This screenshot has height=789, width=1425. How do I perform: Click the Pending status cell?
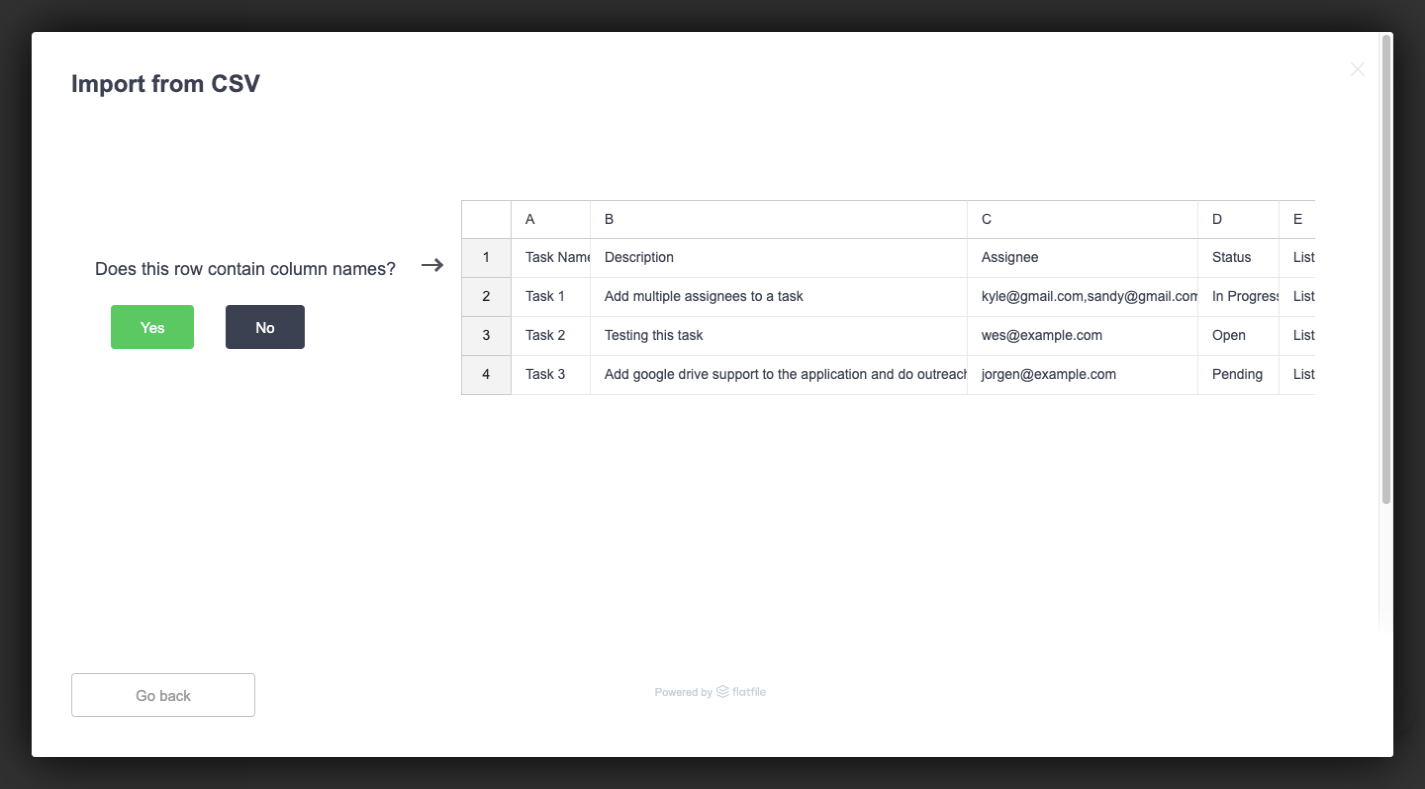[1239, 375]
